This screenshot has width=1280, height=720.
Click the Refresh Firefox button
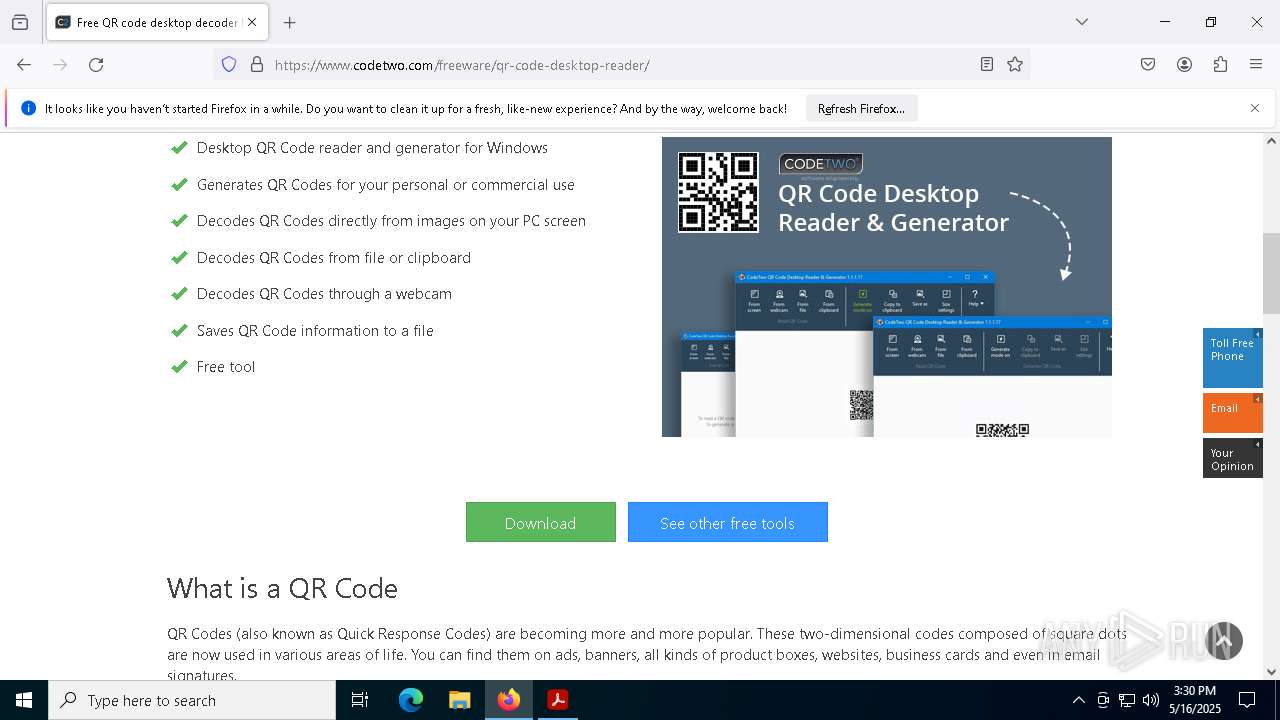861,108
